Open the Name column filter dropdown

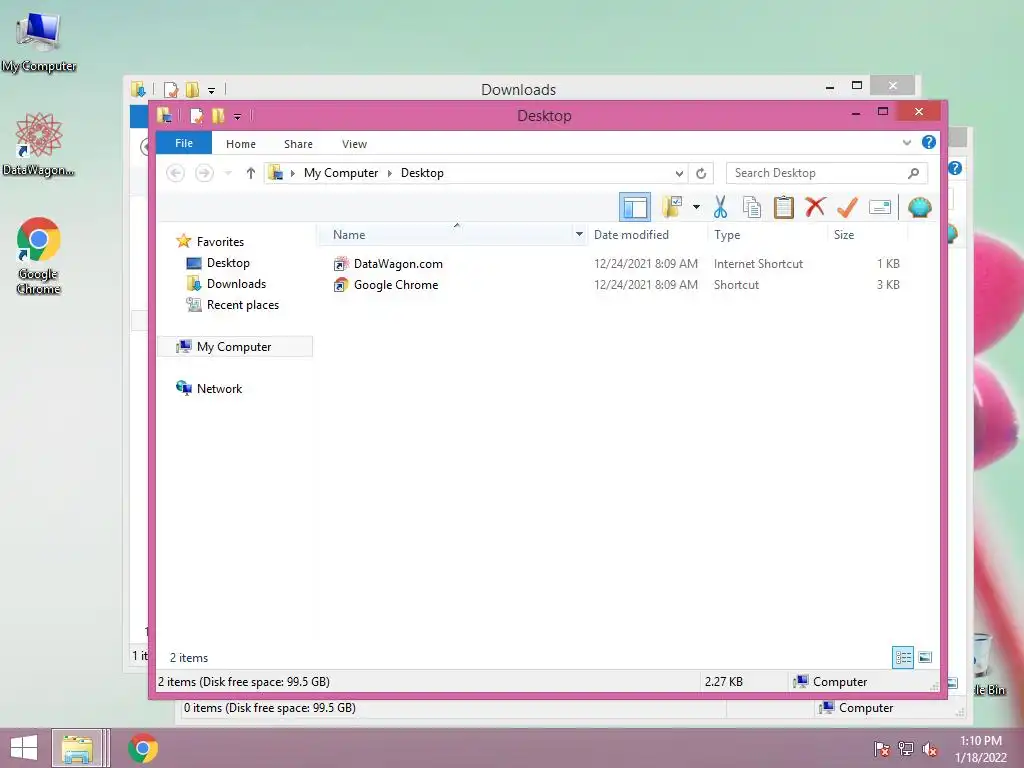pyautogui.click(x=579, y=234)
